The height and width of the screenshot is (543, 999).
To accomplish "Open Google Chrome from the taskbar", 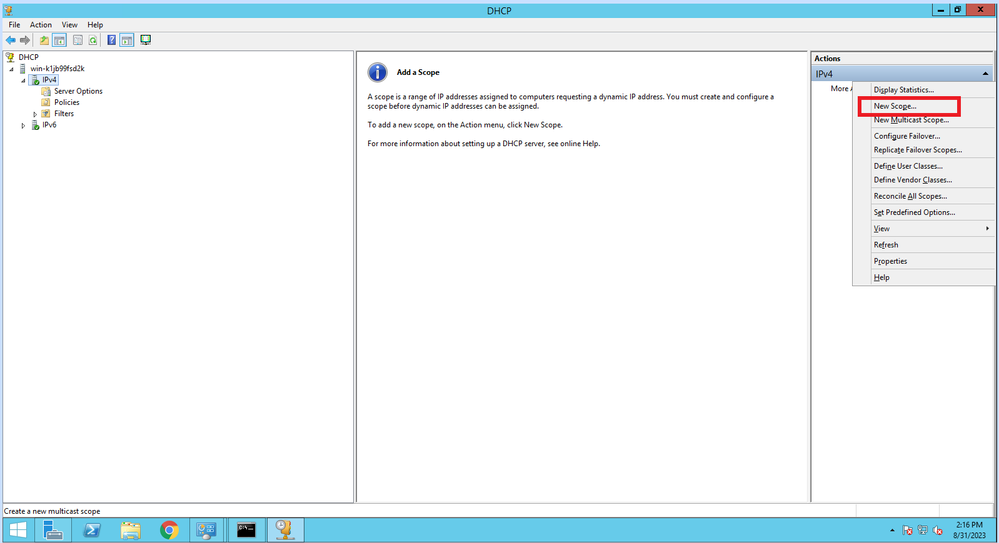I will pyautogui.click(x=169, y=530).
